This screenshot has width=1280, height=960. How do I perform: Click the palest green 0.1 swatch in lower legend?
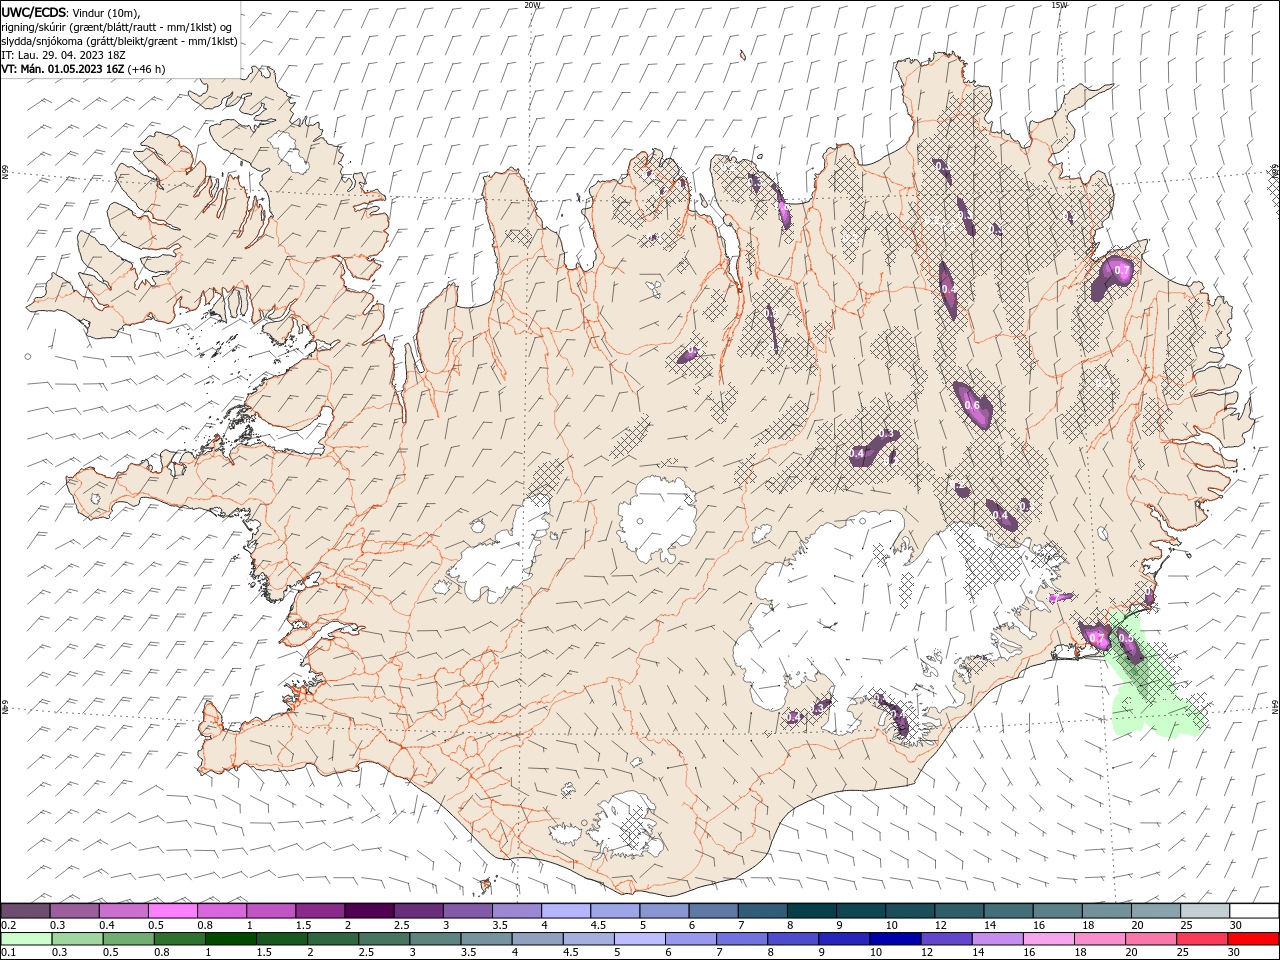point(27,939)
